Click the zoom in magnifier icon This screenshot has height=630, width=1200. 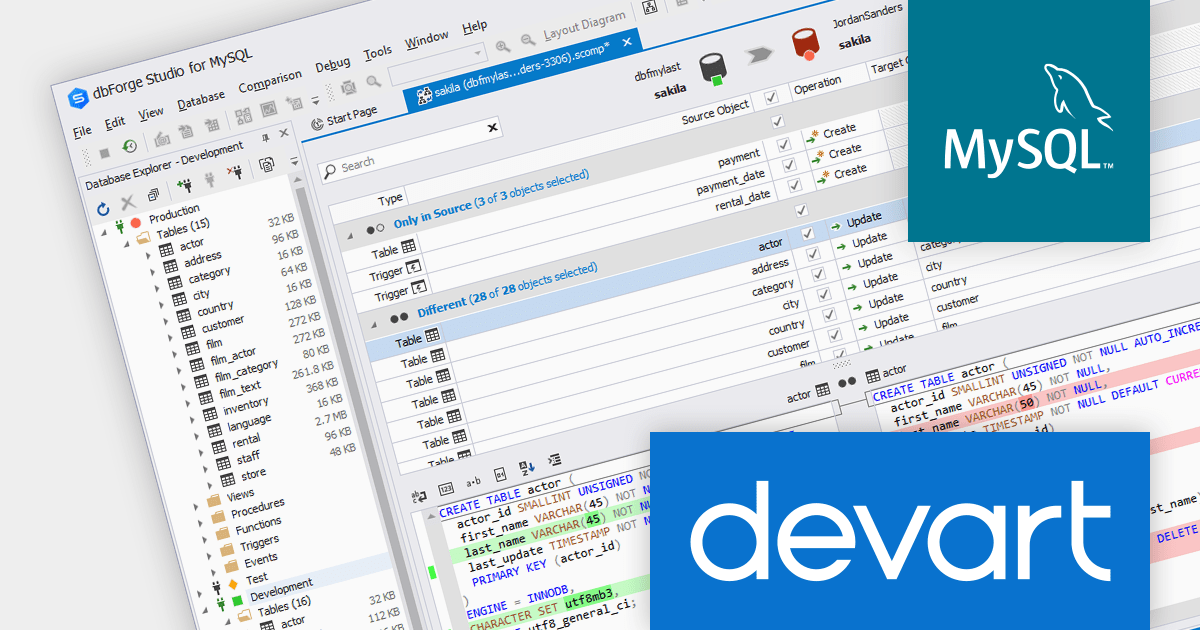[502, 45]
